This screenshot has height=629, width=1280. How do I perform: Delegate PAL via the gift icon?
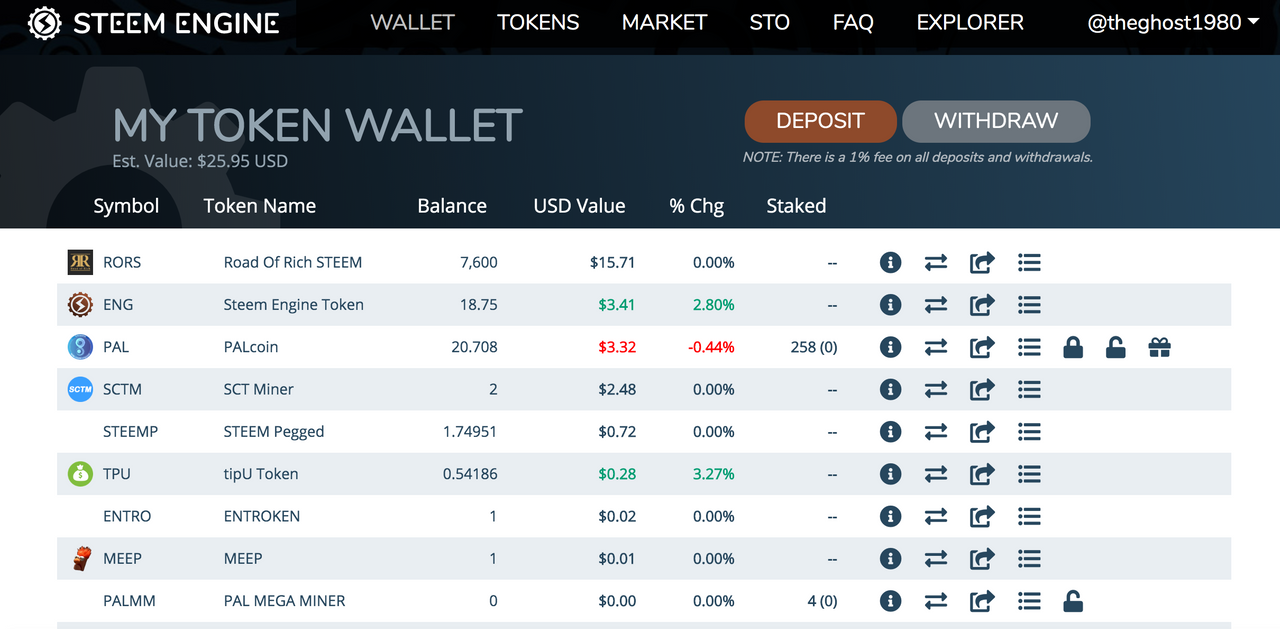(x=1159, y=347)
